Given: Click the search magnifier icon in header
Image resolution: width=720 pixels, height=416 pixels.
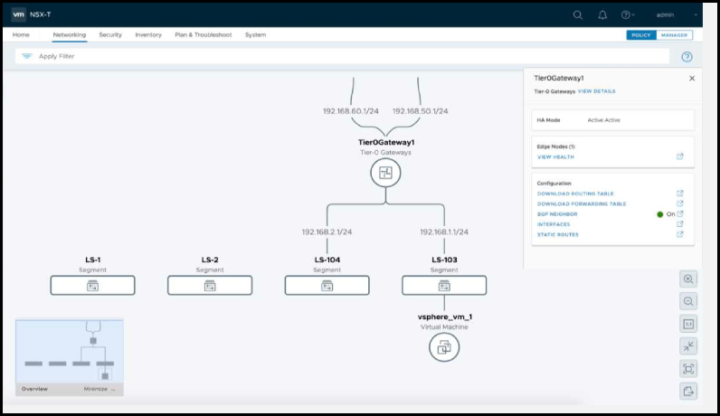Looking at the screenshot, I should (578, 15).
